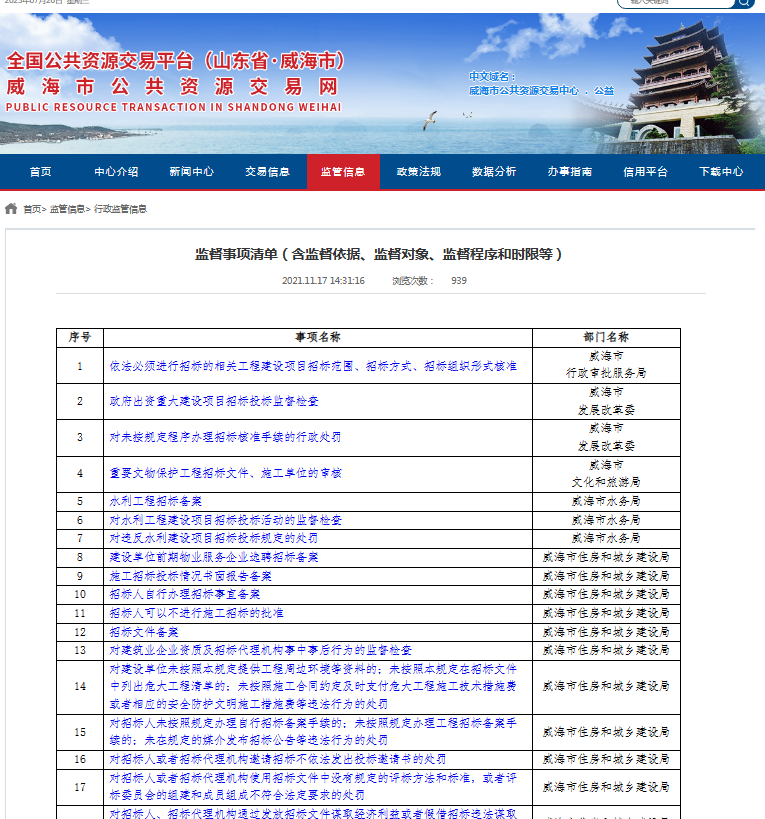Image resolution: width=765 pixels, height=819 pixels.
Task: Click the 行政监管信息 breadcrumb link
Action: [120, 209]
